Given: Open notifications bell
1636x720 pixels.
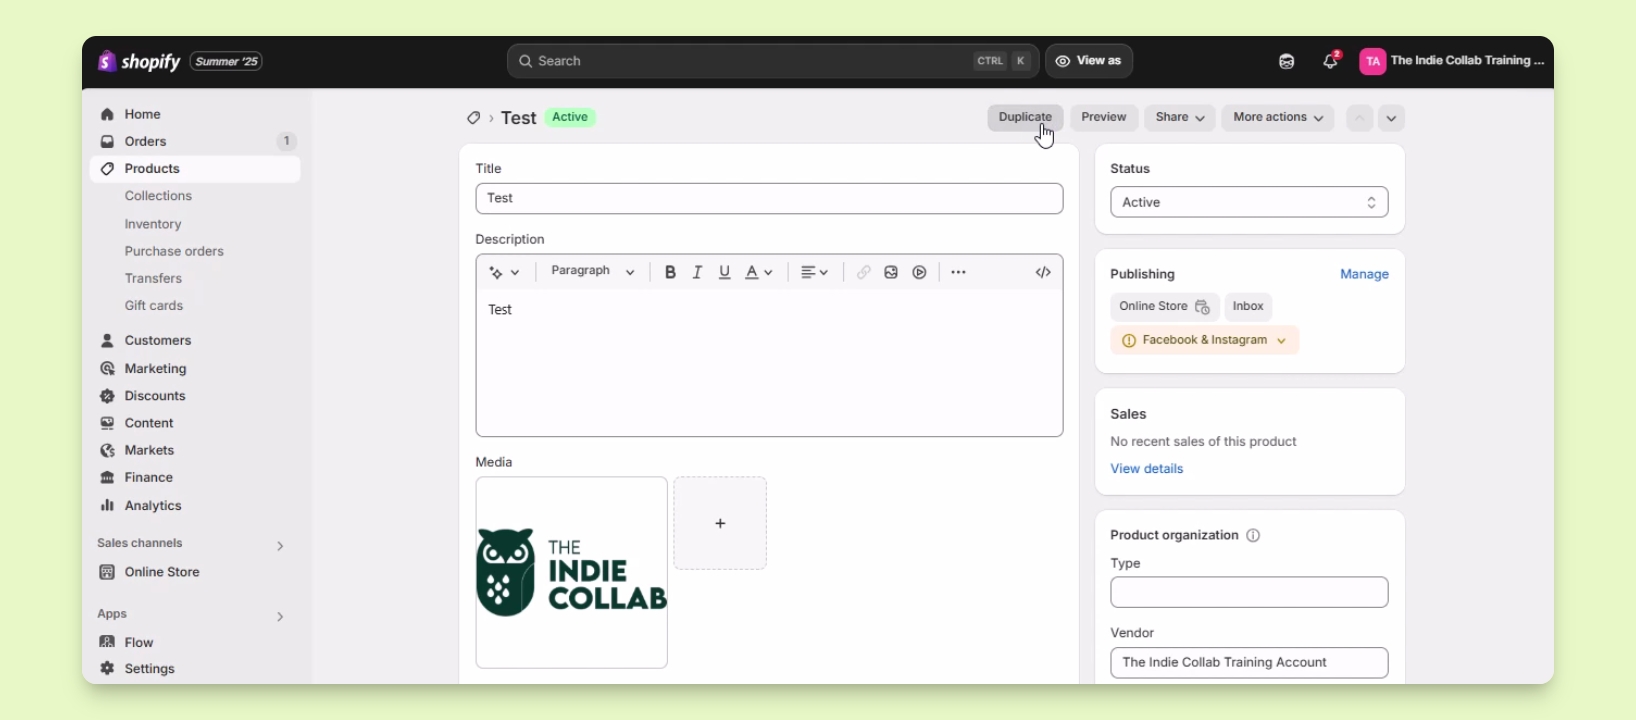Looking at the screenshot, I should click(x=1331, y=61).
